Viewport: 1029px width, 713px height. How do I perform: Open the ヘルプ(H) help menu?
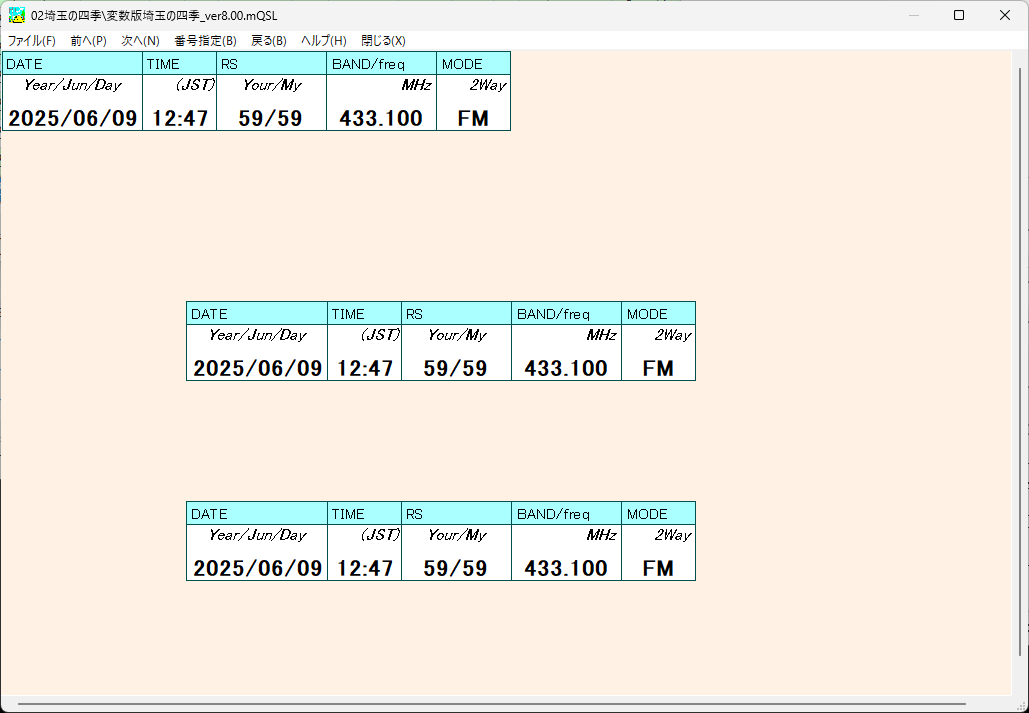pyautogui.click(x=324, y=41)
